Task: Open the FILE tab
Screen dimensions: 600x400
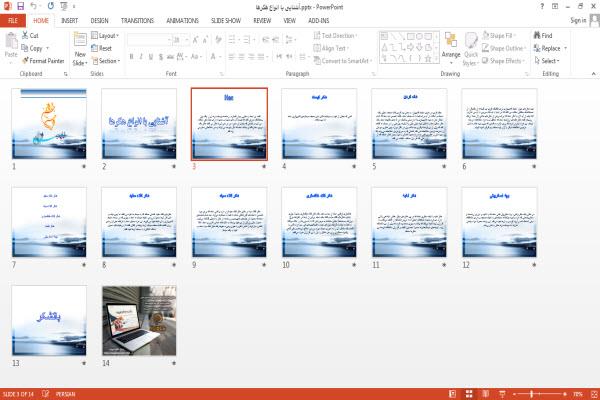Action: pos(13,21)
